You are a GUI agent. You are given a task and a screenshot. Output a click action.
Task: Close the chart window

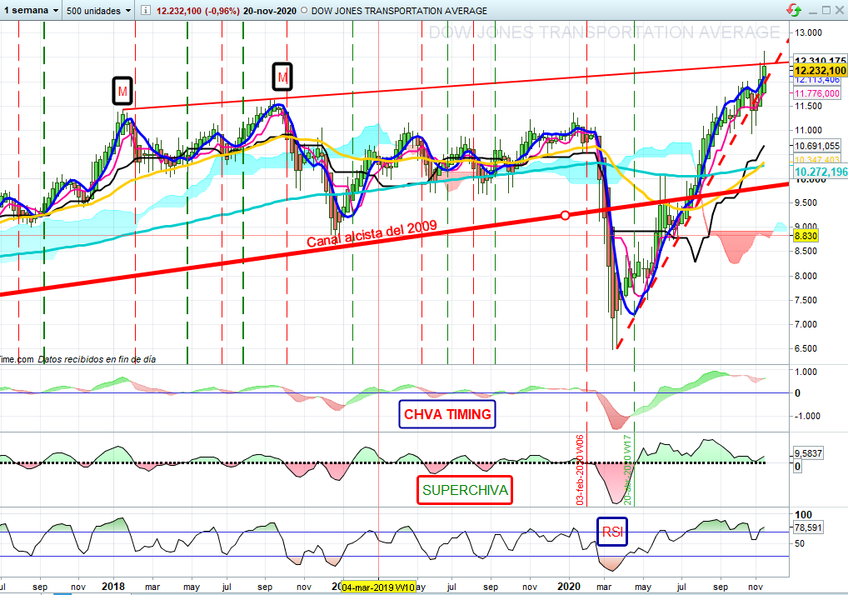[x=839, y=10]
